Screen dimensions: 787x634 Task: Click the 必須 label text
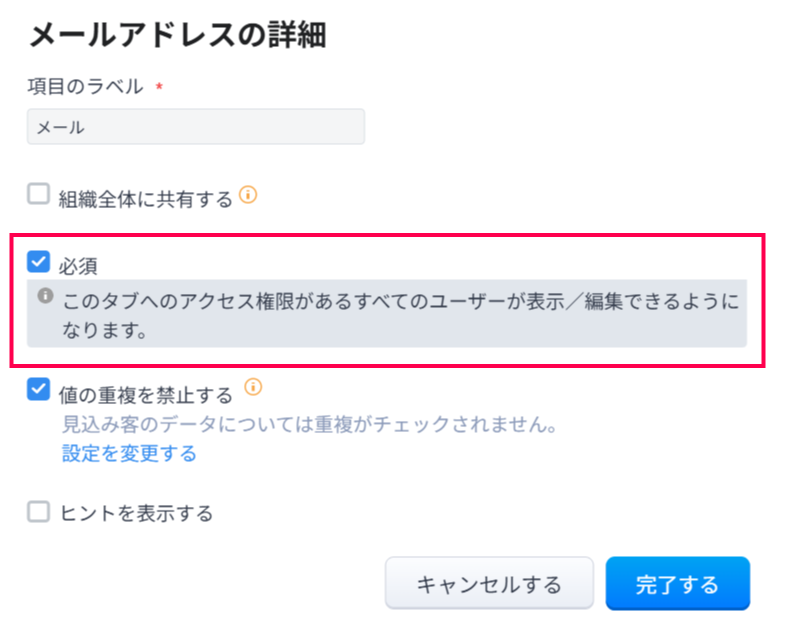point(78,265)
